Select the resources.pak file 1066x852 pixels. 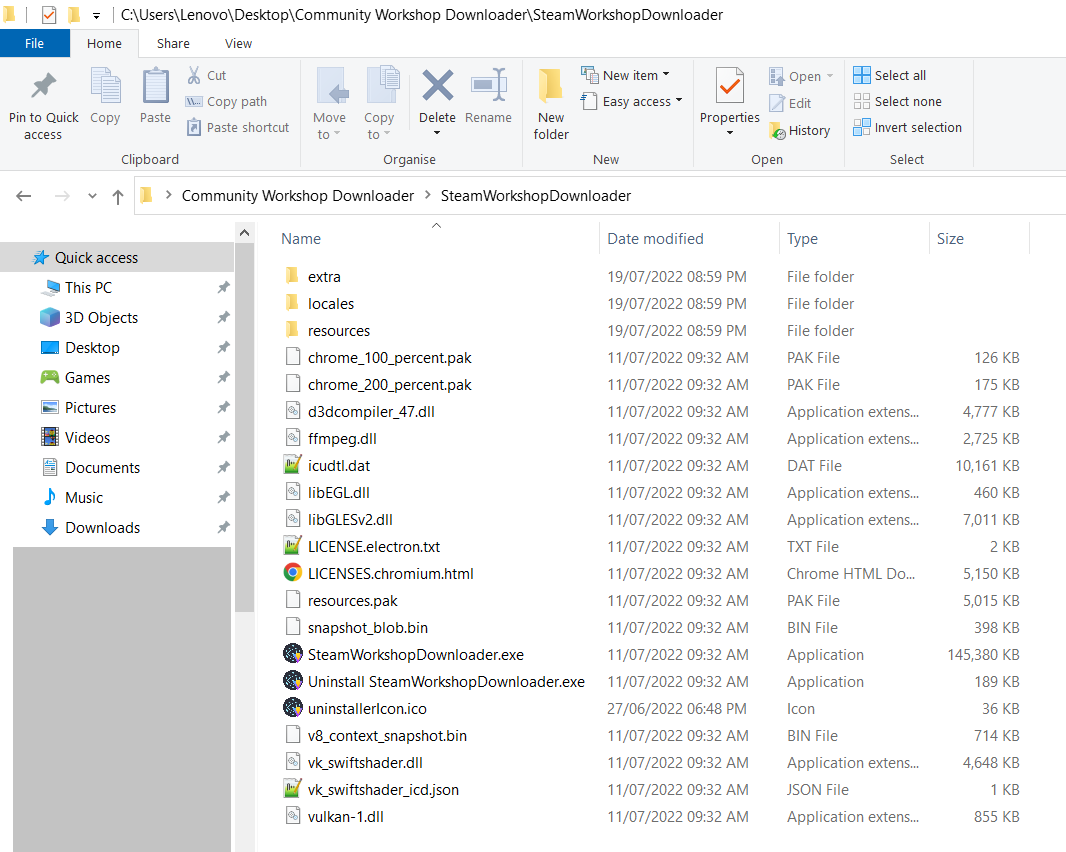click(352, 600)
